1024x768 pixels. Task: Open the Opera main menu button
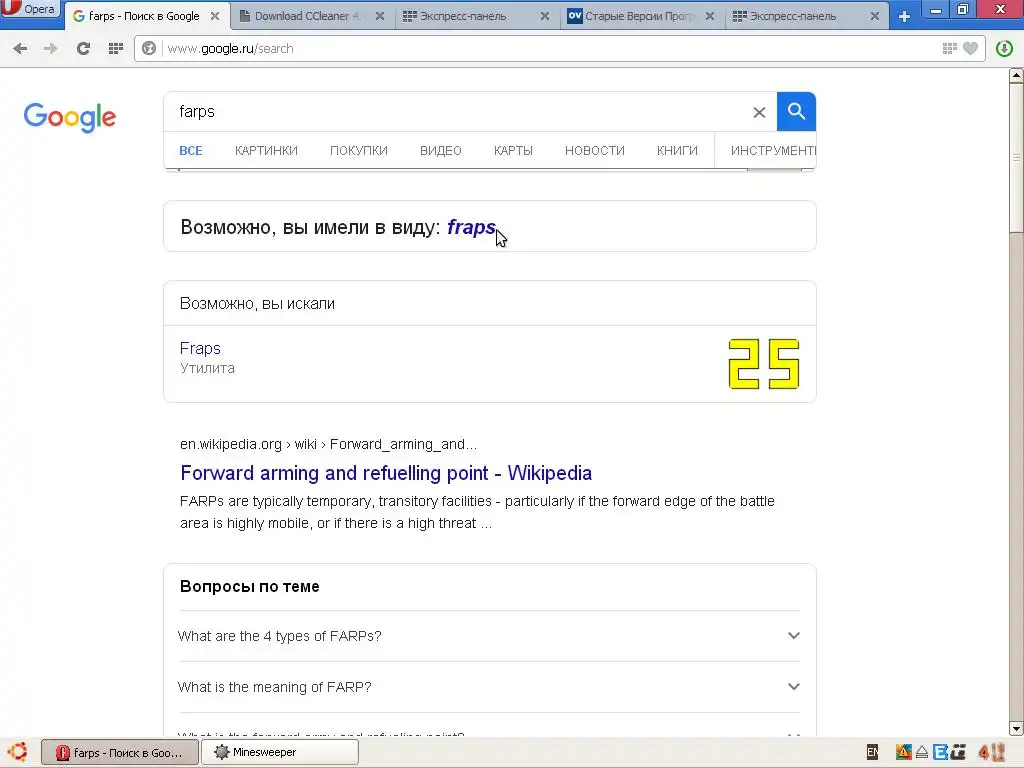point(30,9)
